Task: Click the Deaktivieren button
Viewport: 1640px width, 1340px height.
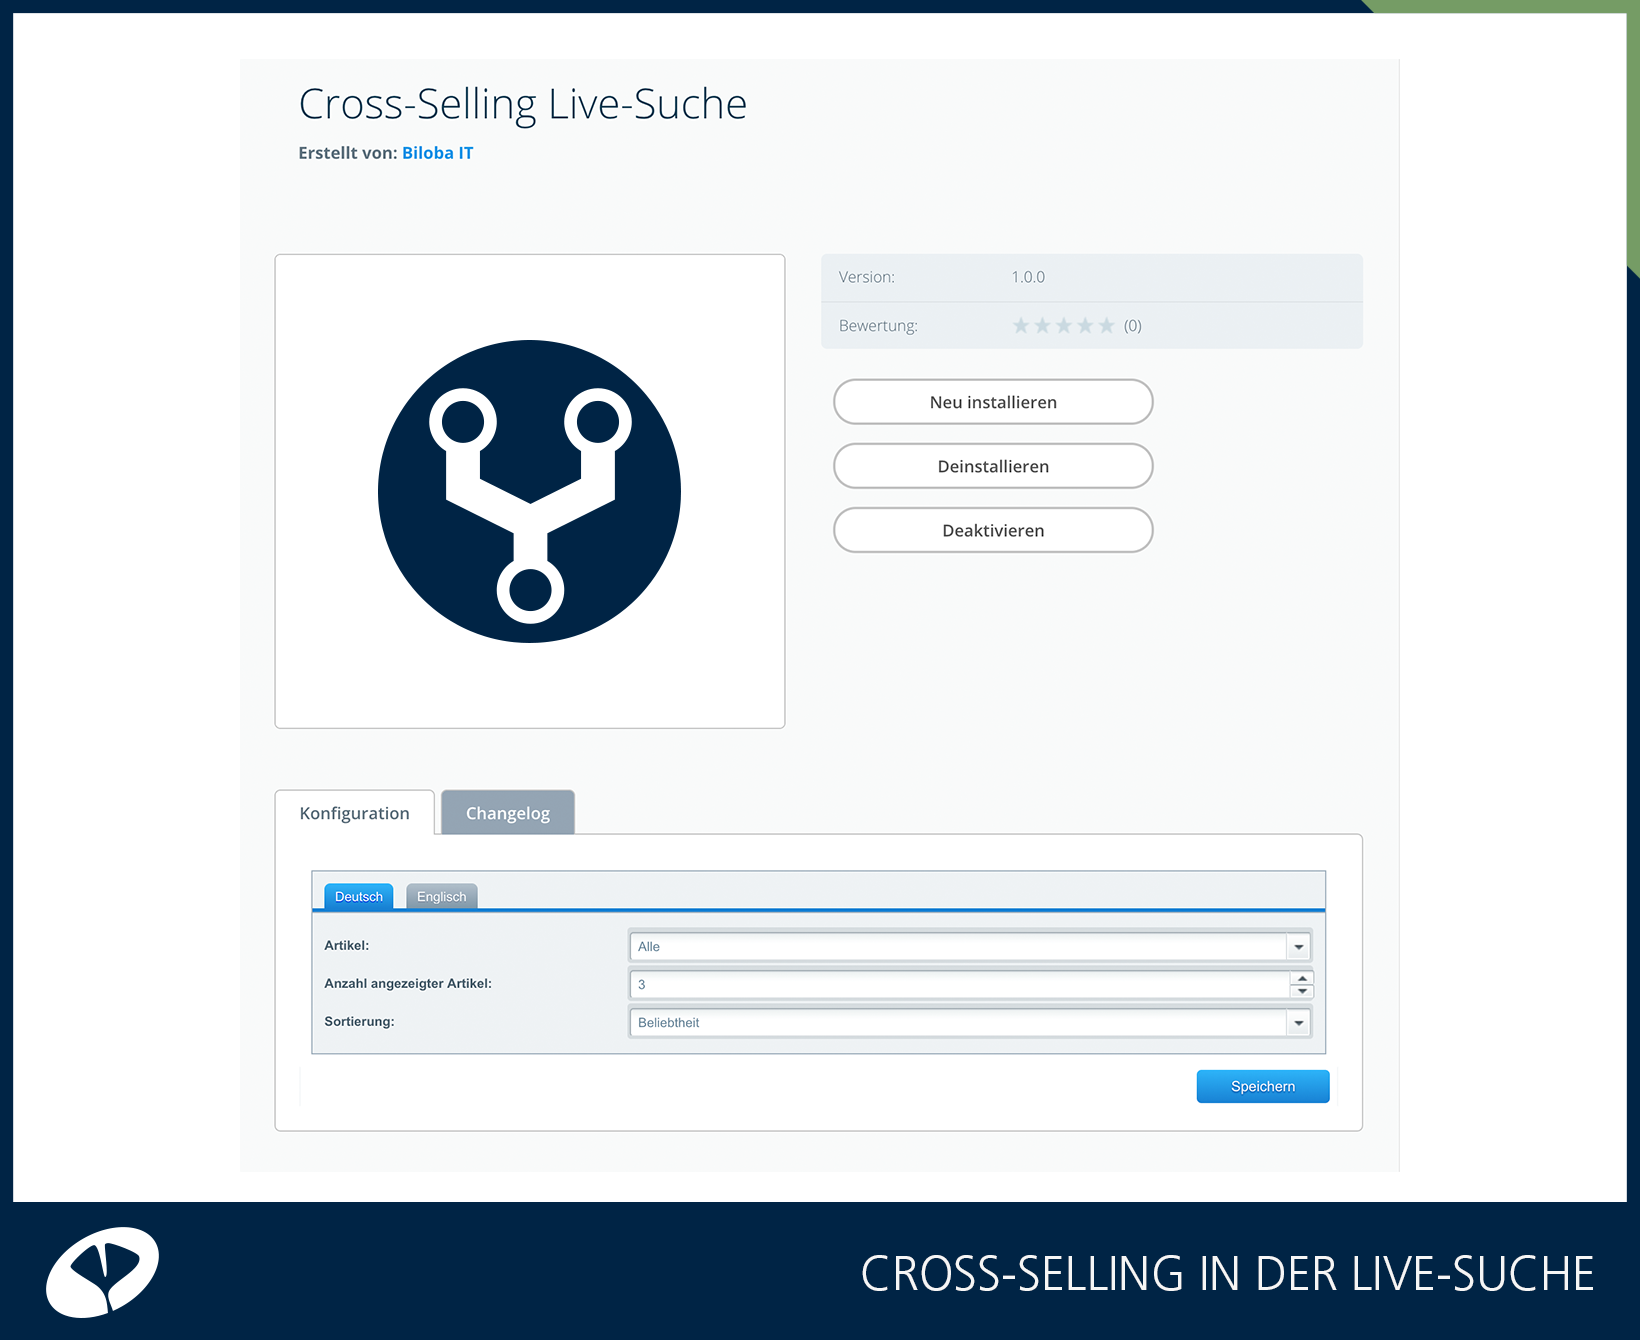Action: tap(993, 530)
